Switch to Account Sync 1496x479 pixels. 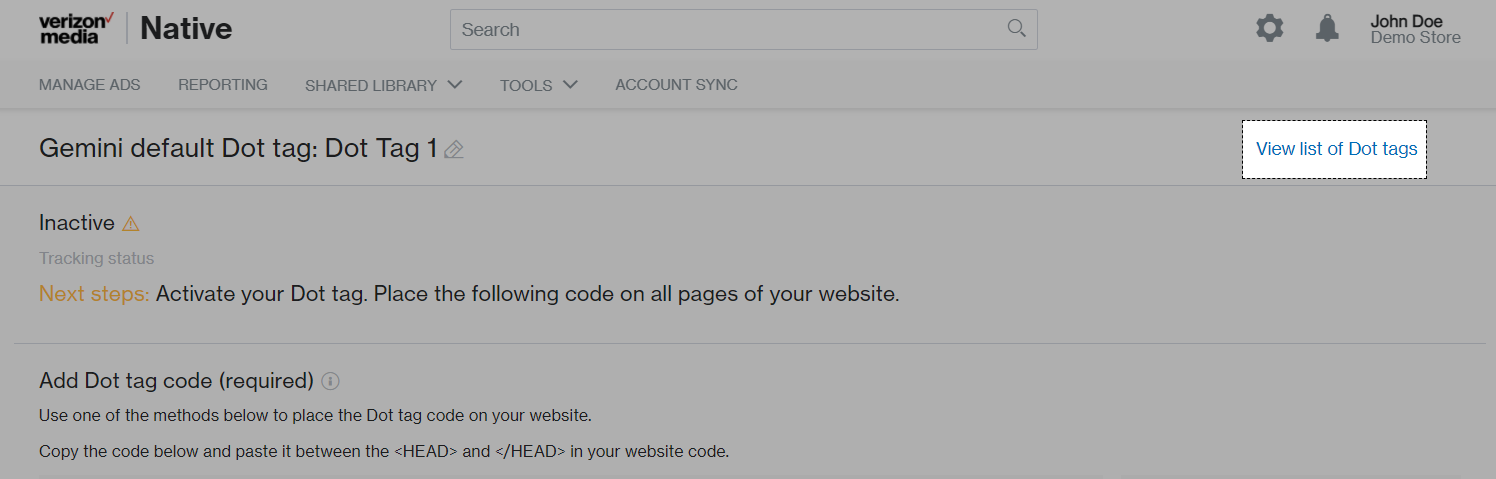[676, 85]
